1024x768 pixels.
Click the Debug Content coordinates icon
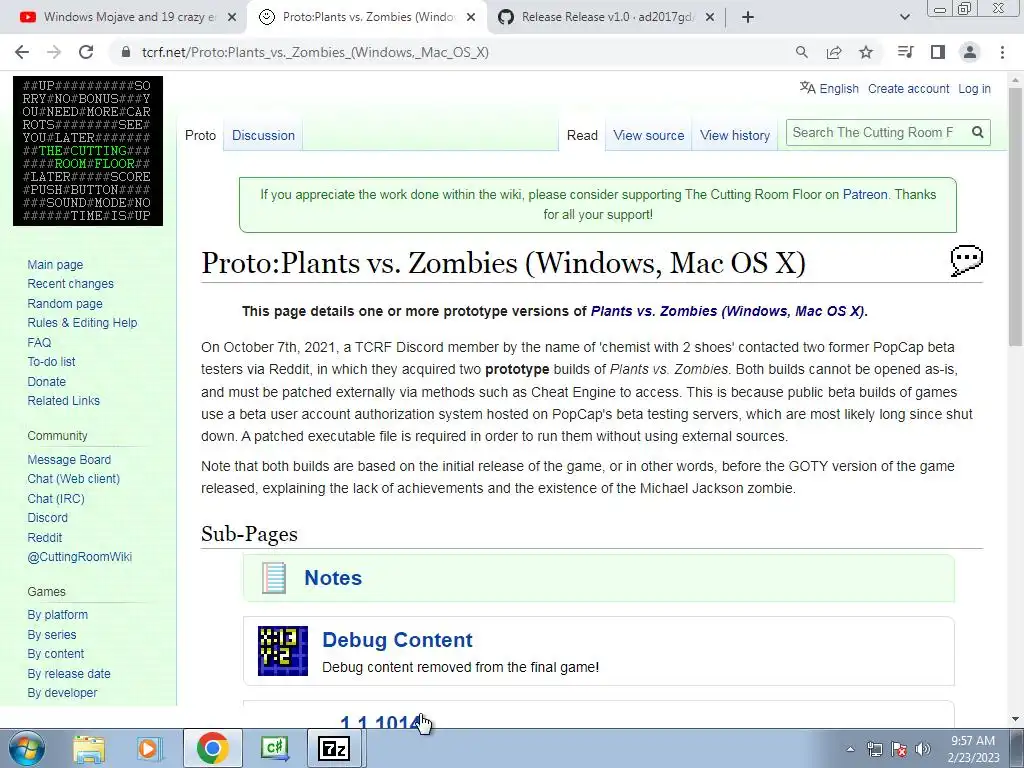click(283, 651)
